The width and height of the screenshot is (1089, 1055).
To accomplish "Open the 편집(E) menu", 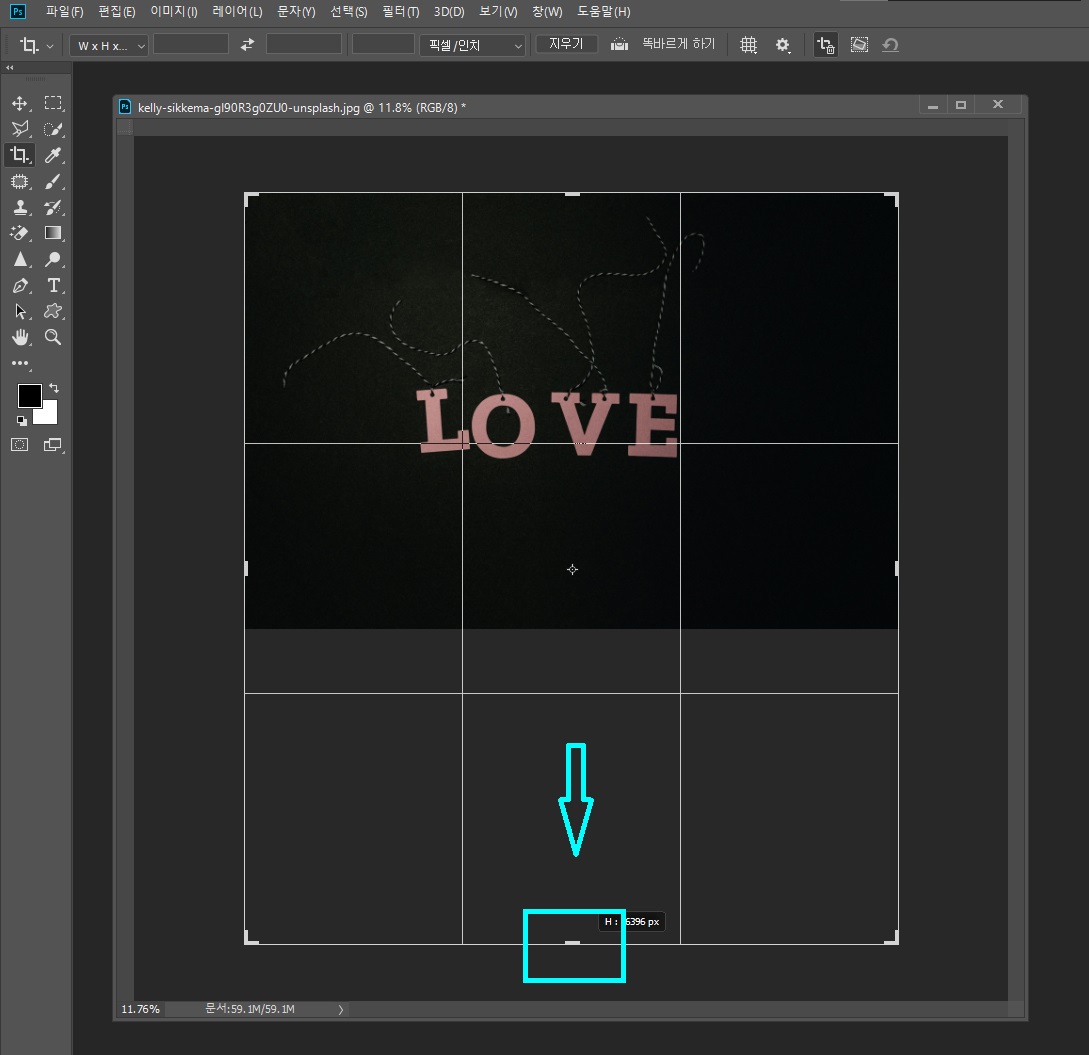I will tap(117, 12).
